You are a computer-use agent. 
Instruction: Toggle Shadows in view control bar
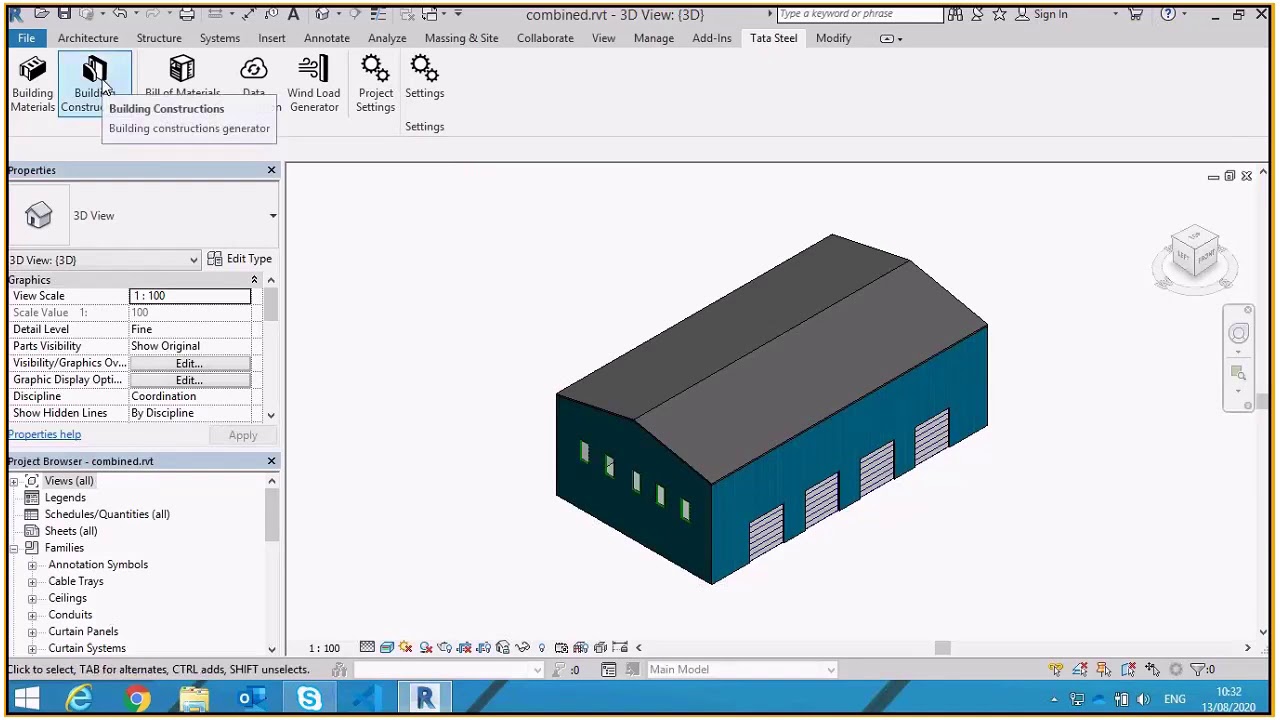pyautogui.click(x=425, y=647)
